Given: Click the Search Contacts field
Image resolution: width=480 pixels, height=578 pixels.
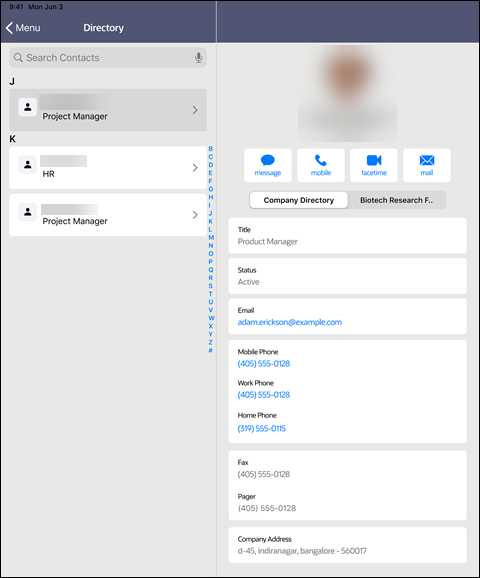Looking at the screenshot, I should coord(108,58).
